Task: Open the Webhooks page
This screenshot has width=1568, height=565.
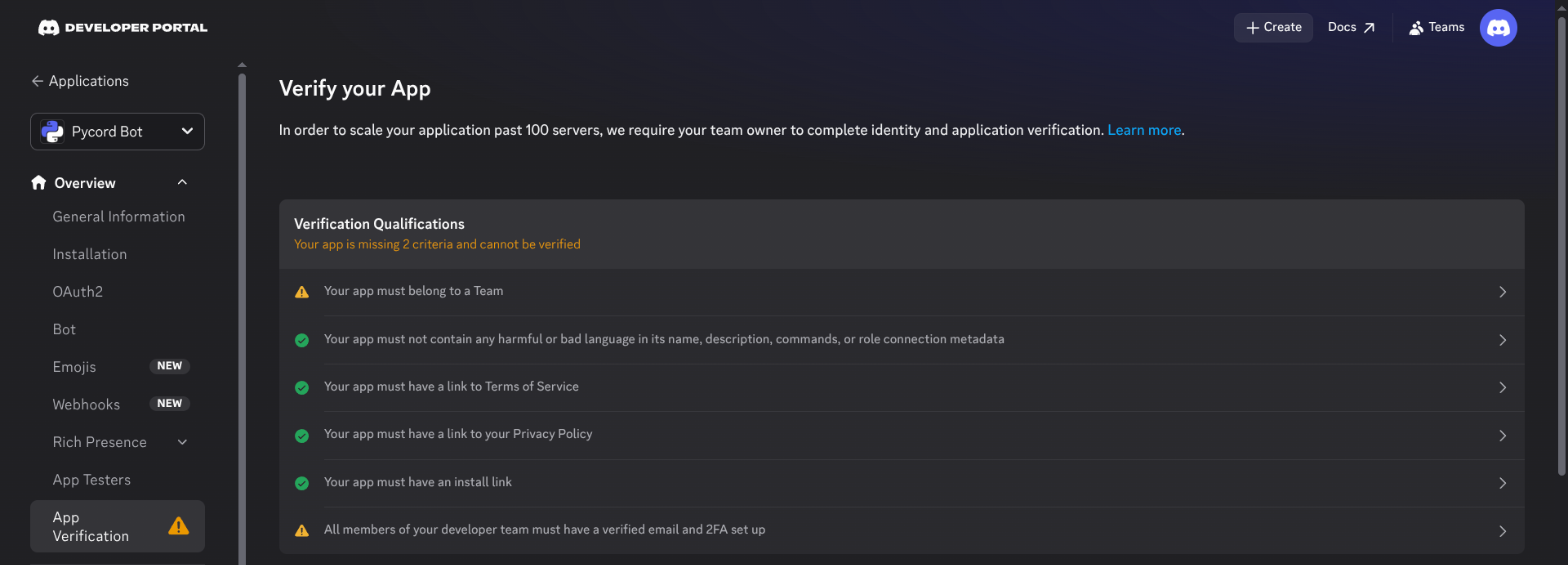Action: coord(86,404)
